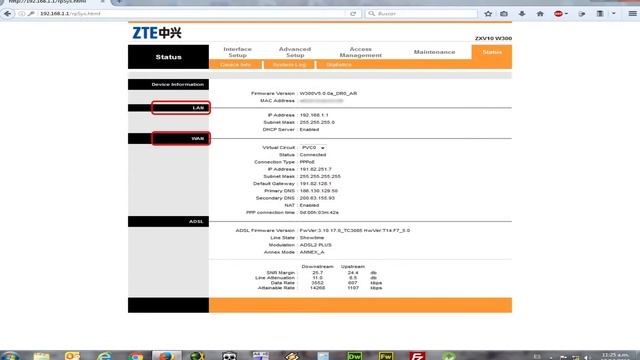Open the Adblock Plus dropdown arrow
The height and width of the screenshot is (360, 640).
567,13
